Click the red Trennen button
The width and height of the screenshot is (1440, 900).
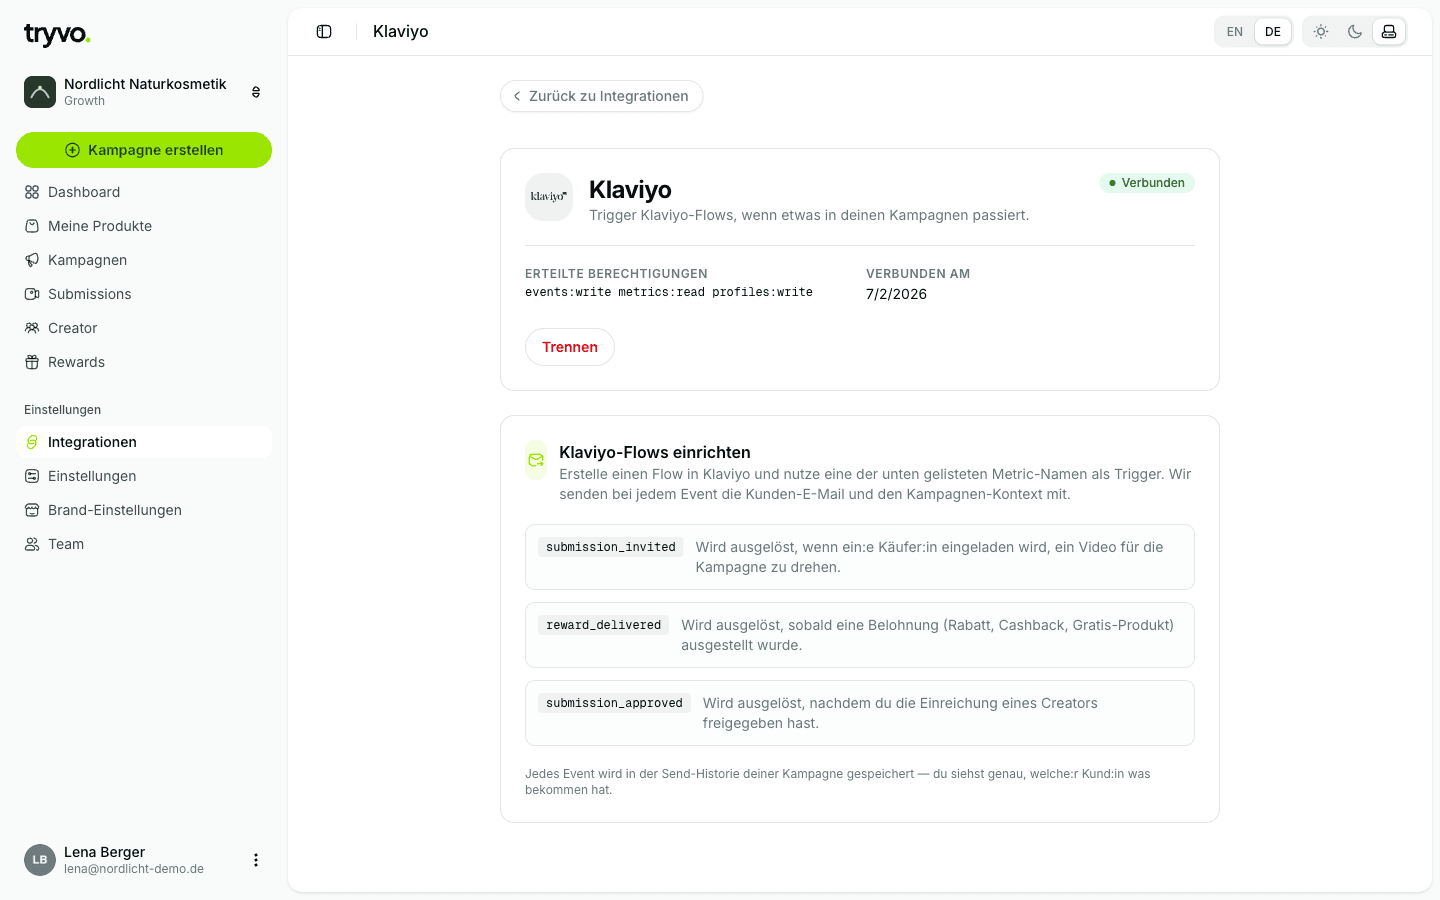tap(570, 347)
